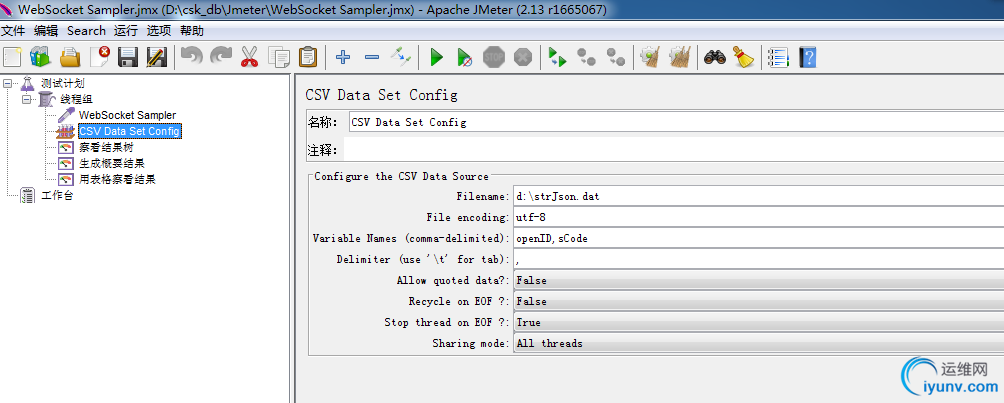Click the Save As pencil-disk icon
1004x403 pixels.
pyautogui.click(x=156, y=57)
